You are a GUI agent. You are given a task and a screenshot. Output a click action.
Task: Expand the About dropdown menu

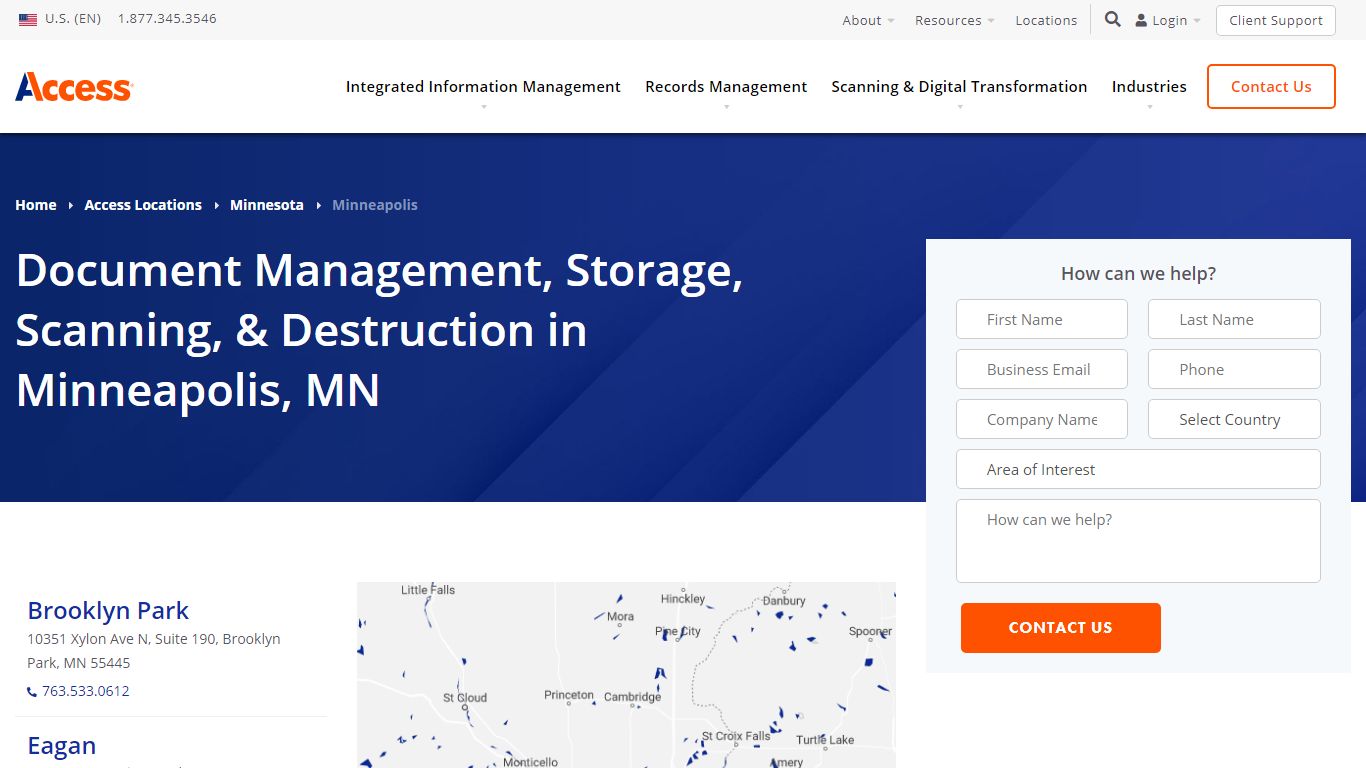coord(868,20)
